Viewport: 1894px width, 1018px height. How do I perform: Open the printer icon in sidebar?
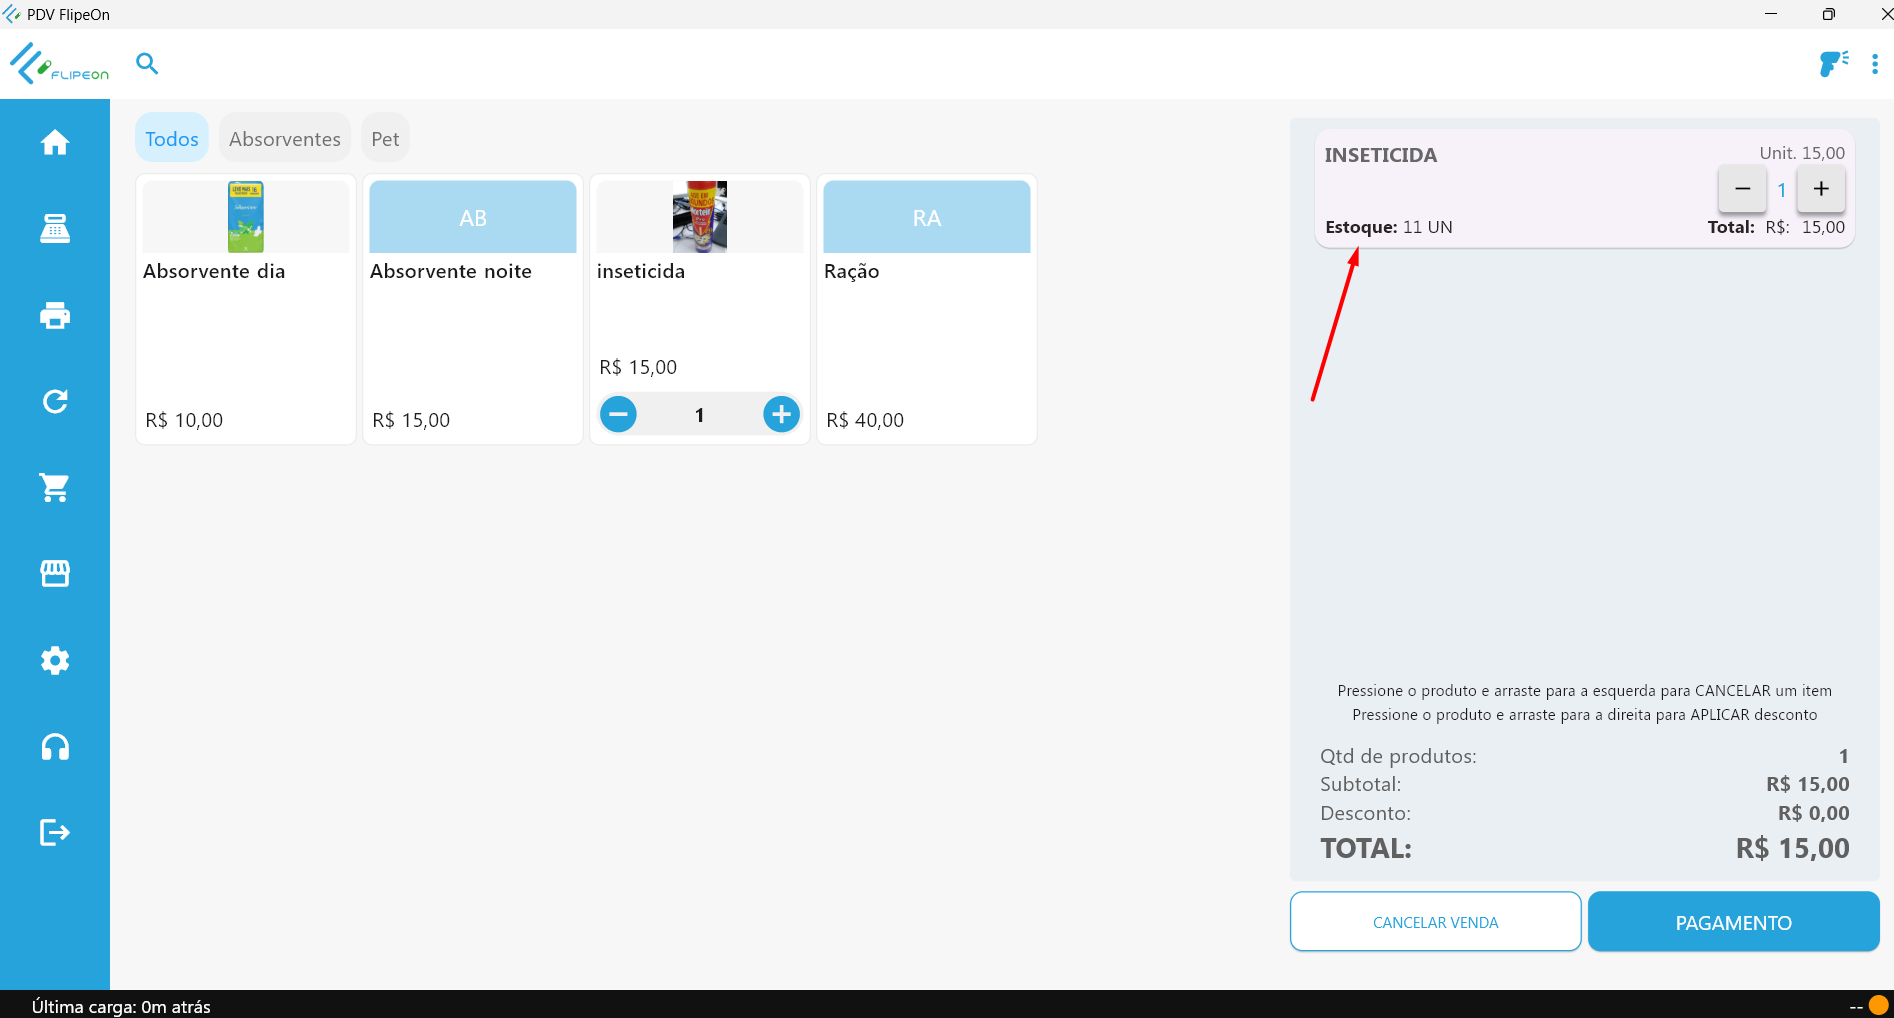click(55, 316)
